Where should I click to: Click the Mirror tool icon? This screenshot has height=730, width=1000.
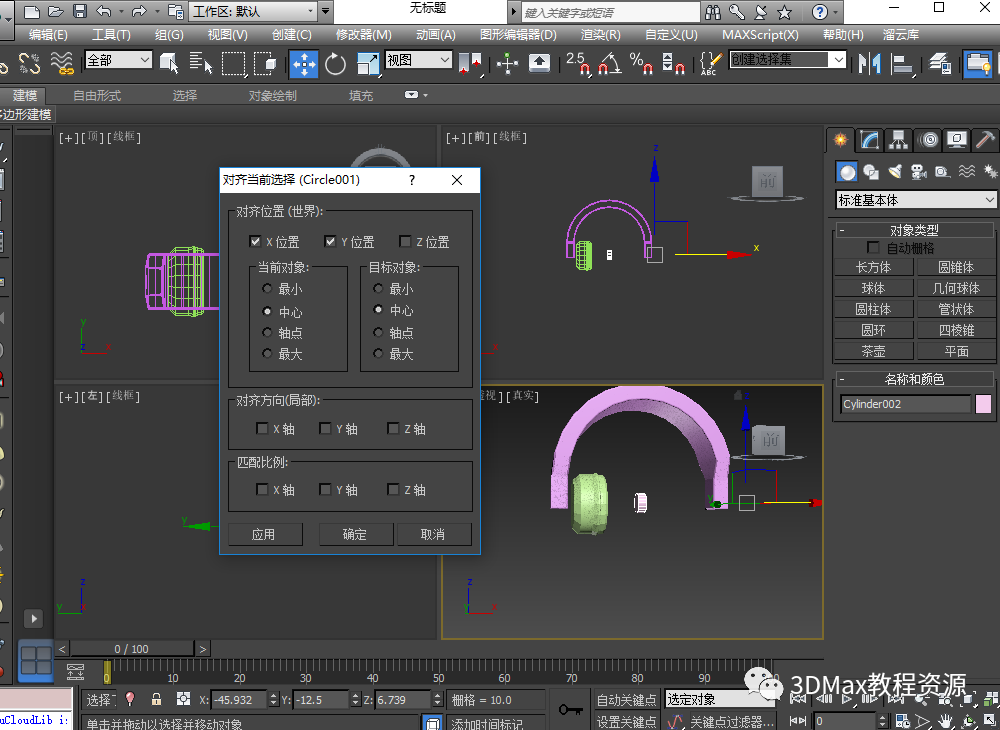[x=870, y=64]
